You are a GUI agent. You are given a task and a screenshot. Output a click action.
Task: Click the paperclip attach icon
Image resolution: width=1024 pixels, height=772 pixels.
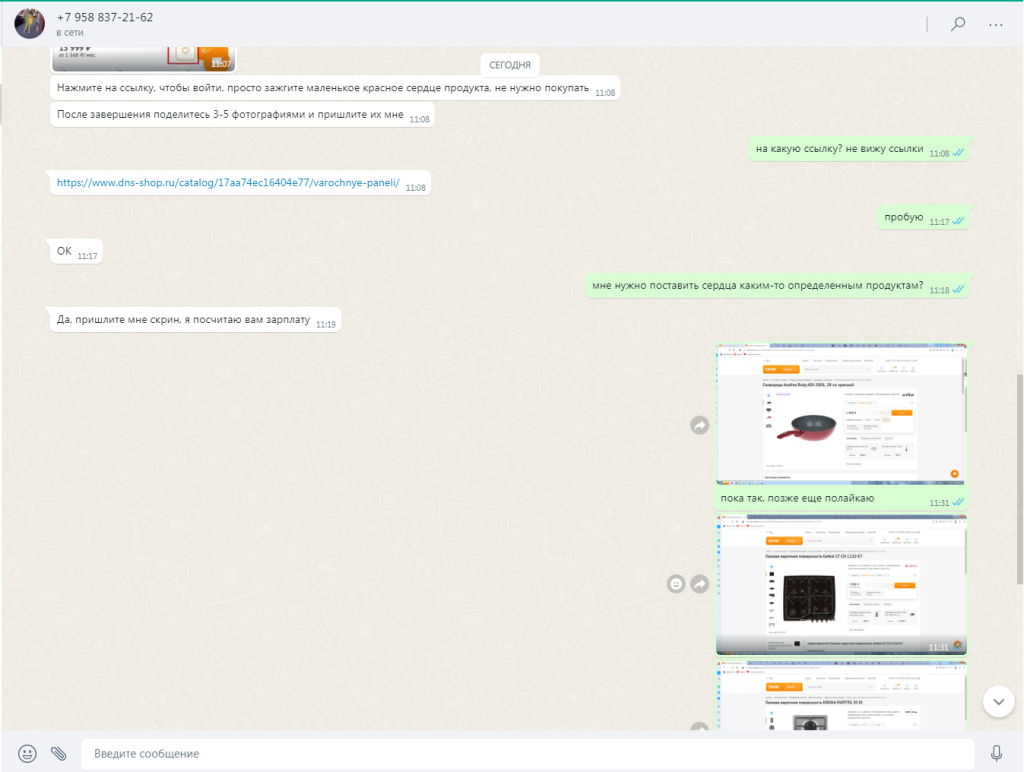click(59, 753)
